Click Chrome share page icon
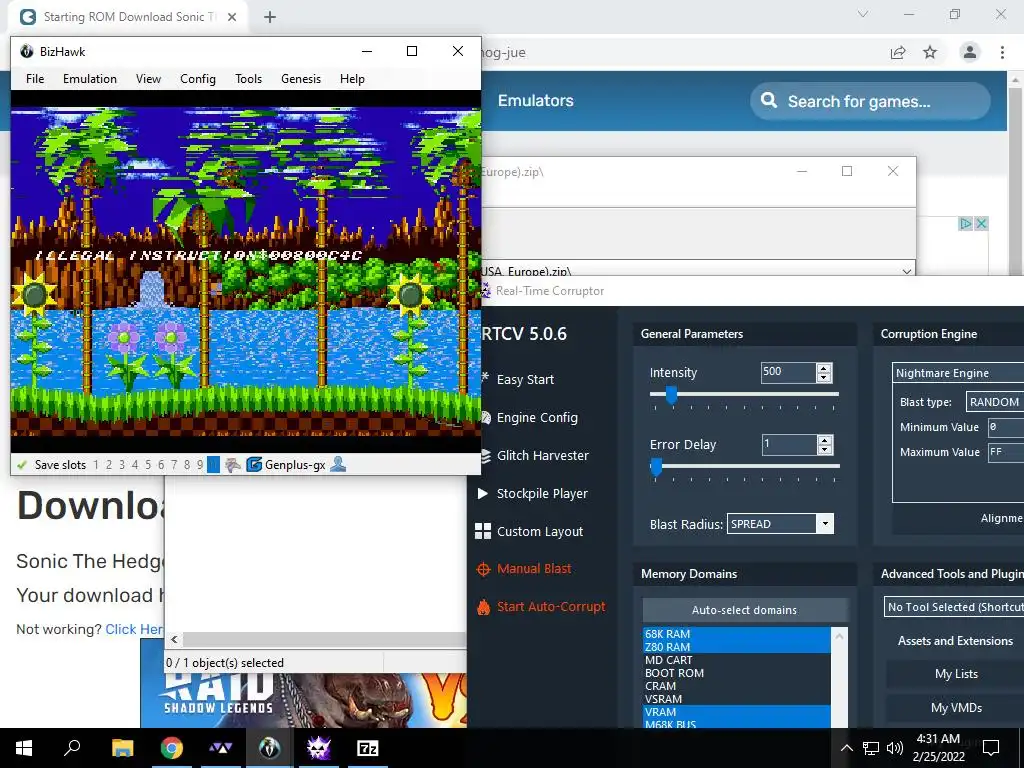The image size is (1024, 768). 898,52
